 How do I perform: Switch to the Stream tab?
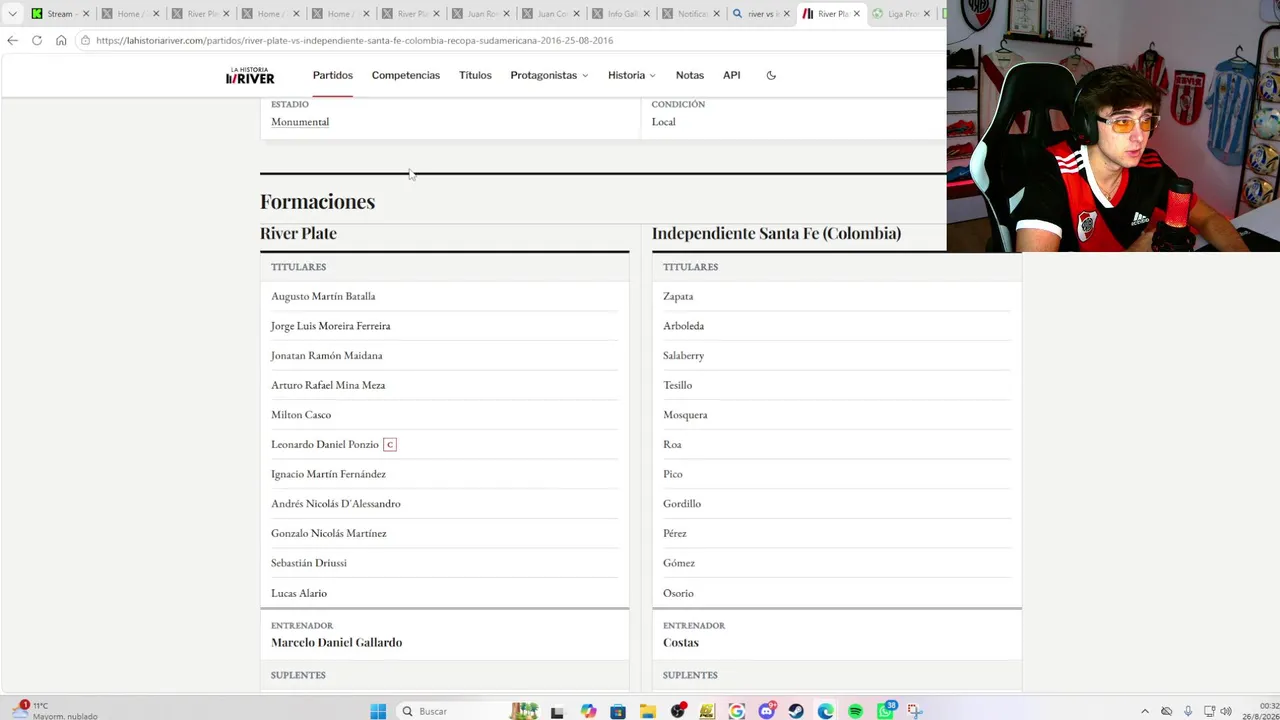[x=60, y=14]
